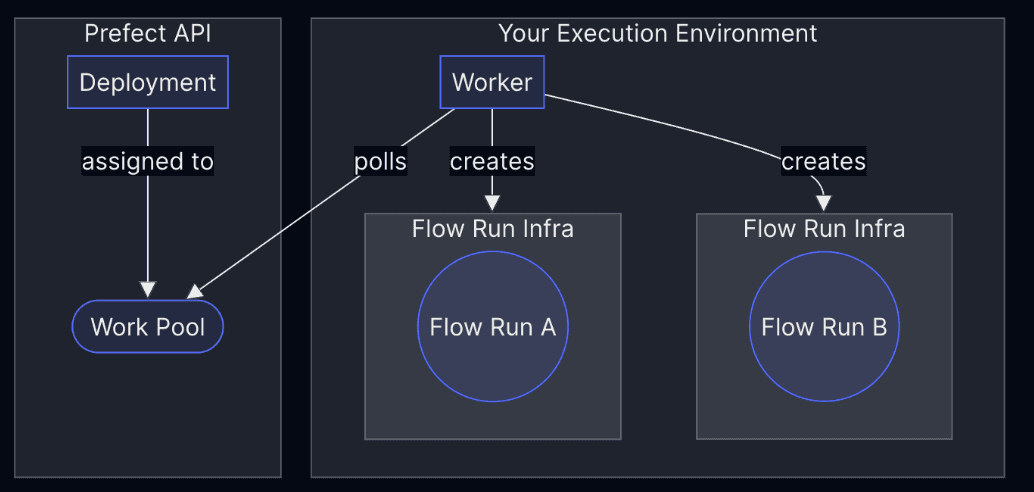Click the Worker node box
Screen dimensions: 1034x492
(x=492, y=82)
